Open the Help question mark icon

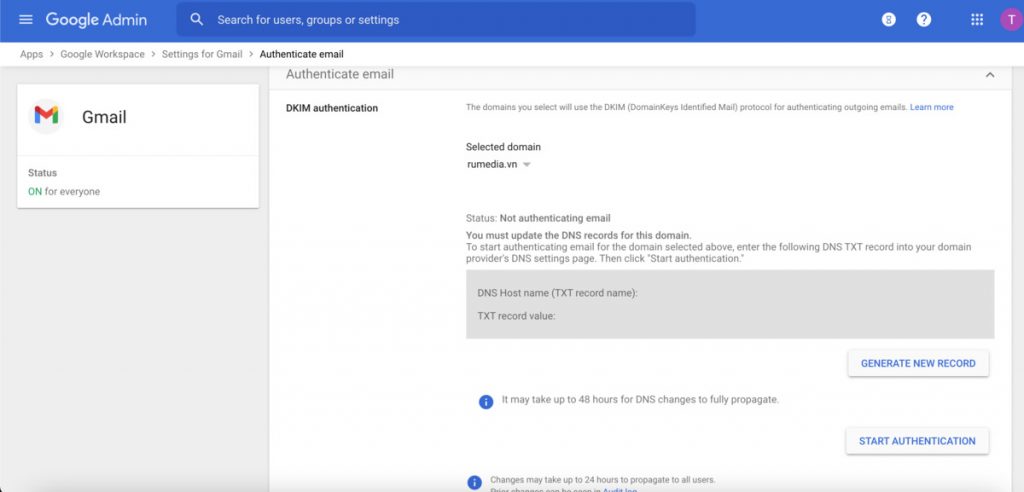pos(923,20)
